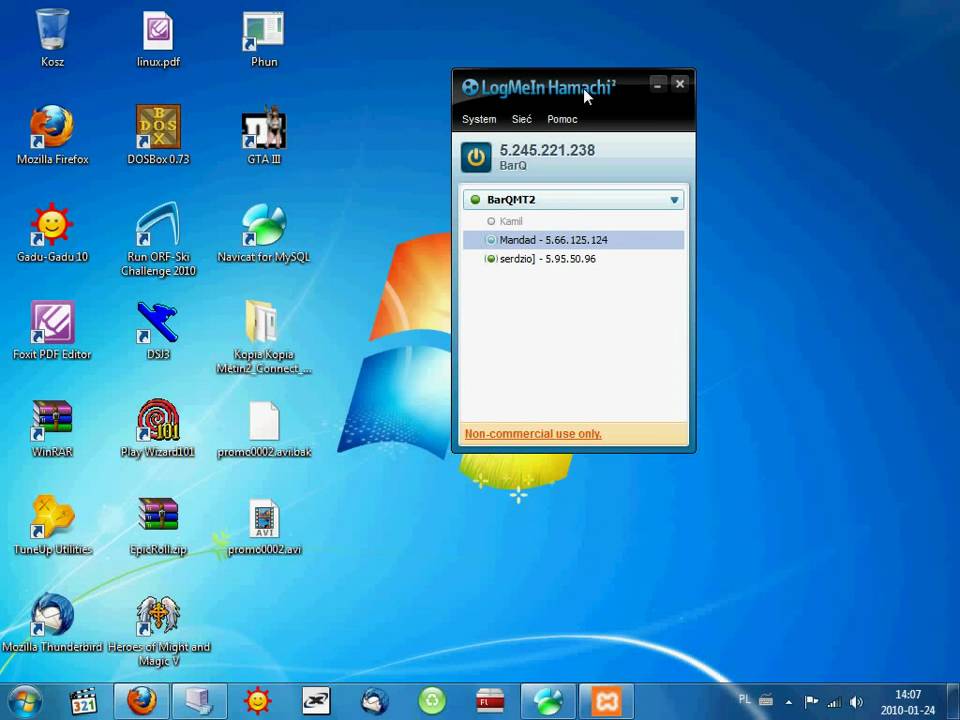Select the Phun desktop shortcut
Viewport: 960px width, 720px height.
264,38
